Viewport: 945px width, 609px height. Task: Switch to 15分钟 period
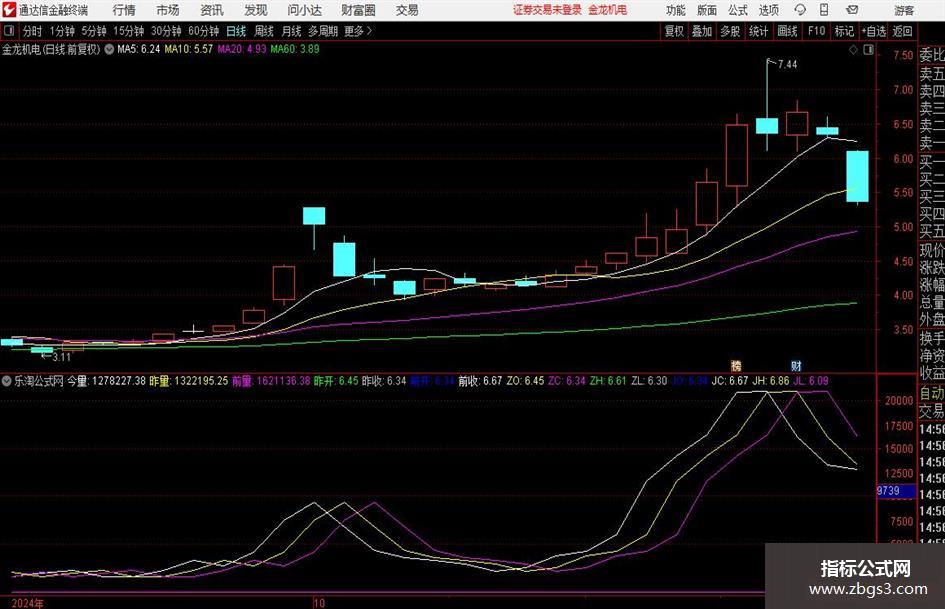pyautogui.click(x=129, y=31)
